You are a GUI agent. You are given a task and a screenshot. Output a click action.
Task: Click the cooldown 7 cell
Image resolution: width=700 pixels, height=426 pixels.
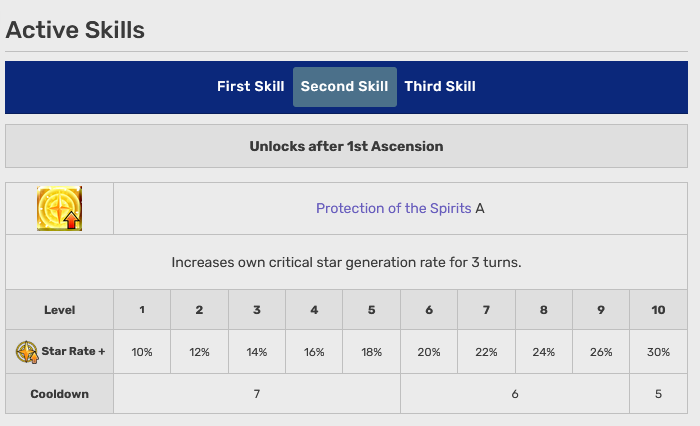tap(257, 394)
